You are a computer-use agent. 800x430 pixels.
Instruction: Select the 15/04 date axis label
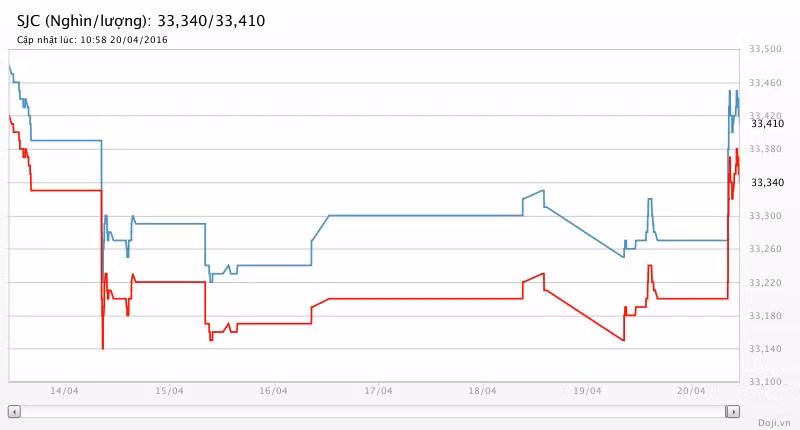point(169,391)
